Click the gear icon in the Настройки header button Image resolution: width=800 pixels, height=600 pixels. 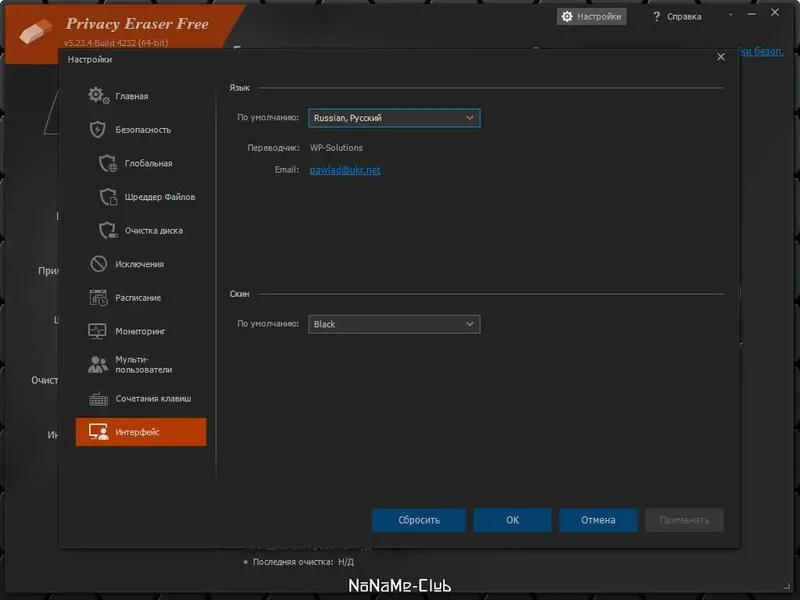tap(567, 16)
